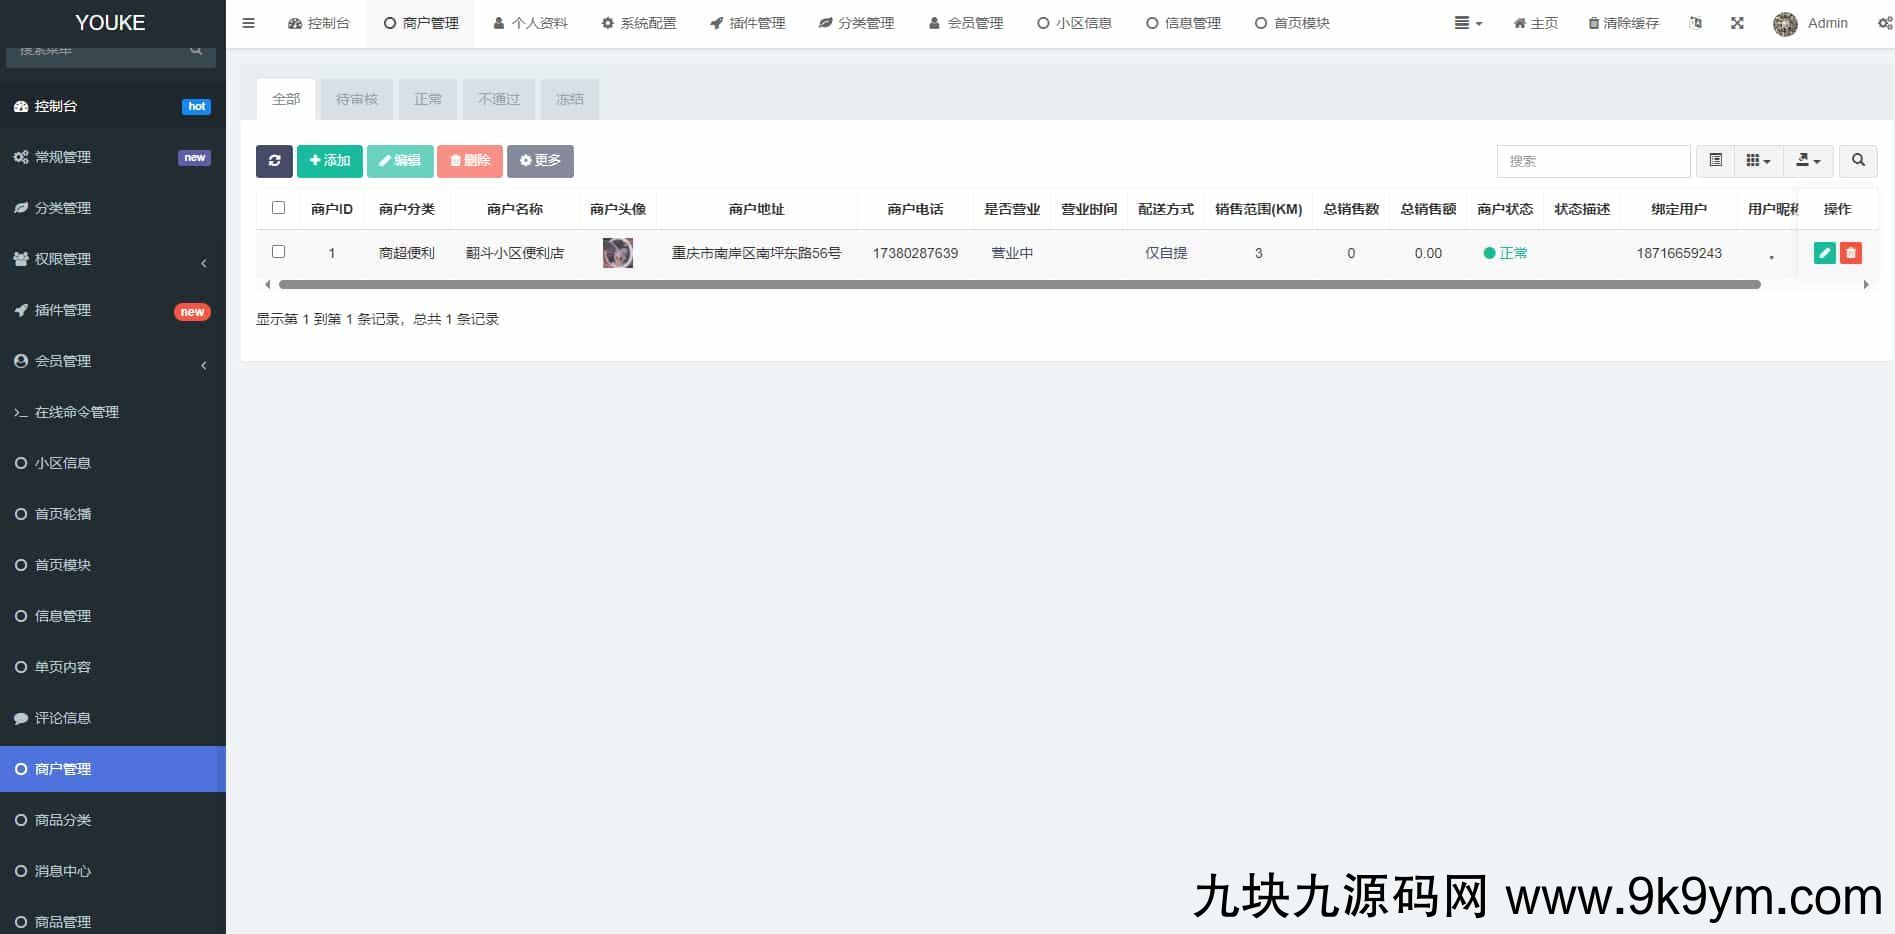Click the green 添加 button

click(330, 161)
